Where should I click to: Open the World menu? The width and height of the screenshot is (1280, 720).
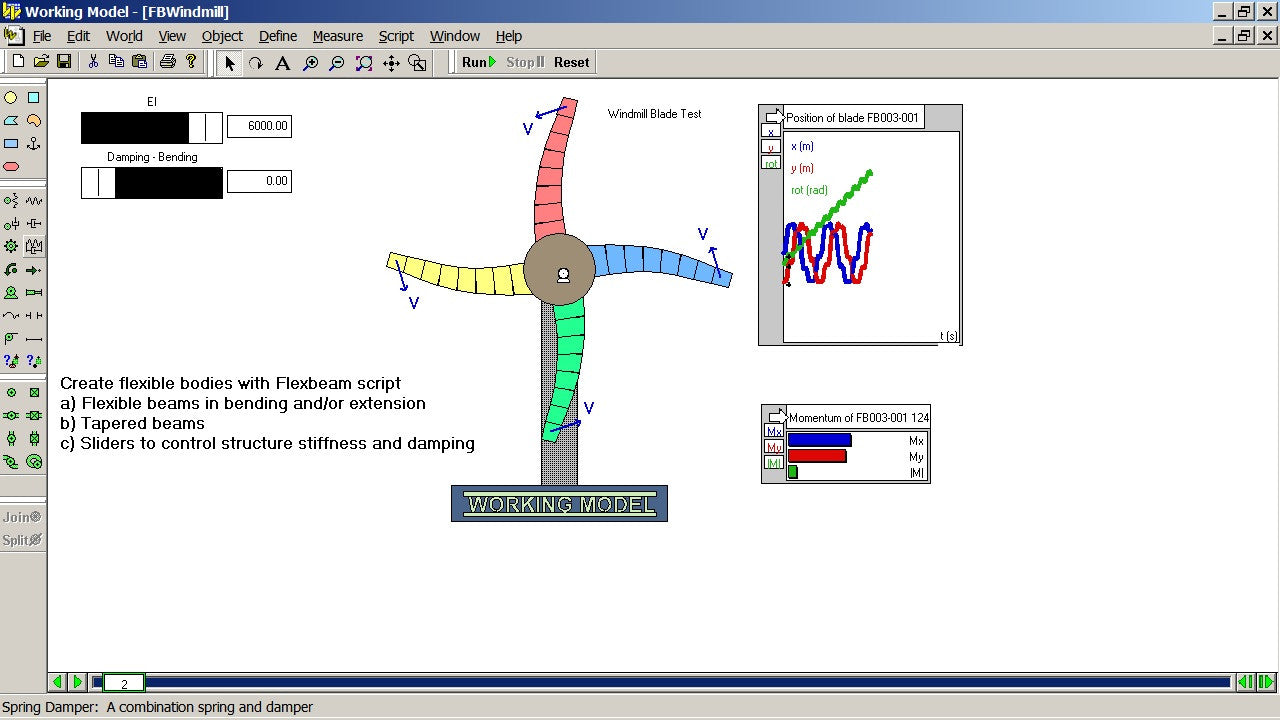[x=124, y=36]
